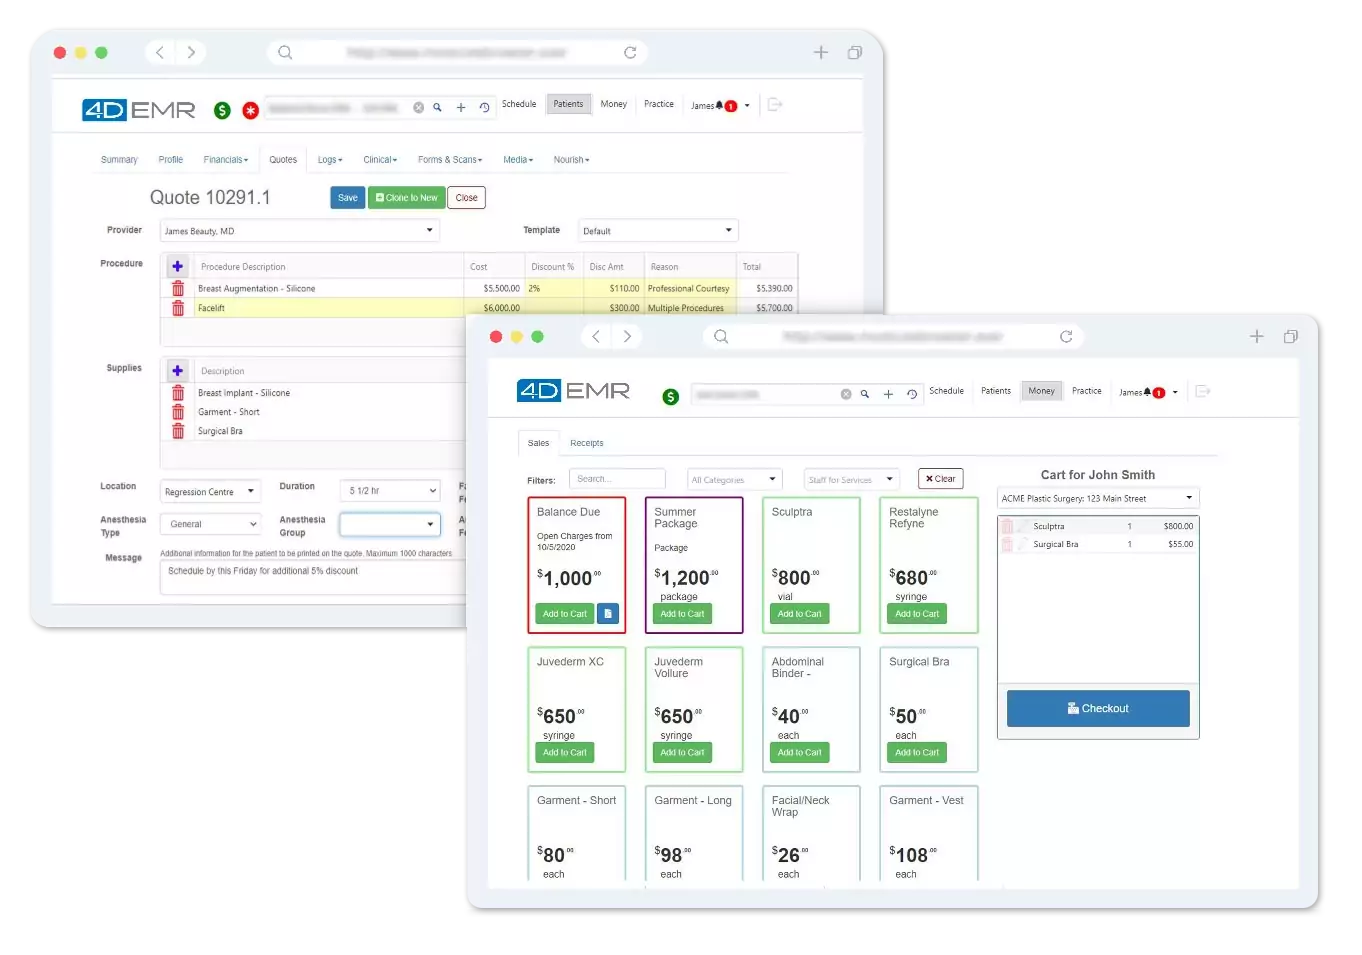Add a new procedure with blue plus icon
The image size is (1362, 955).
(x=177, y=266)
